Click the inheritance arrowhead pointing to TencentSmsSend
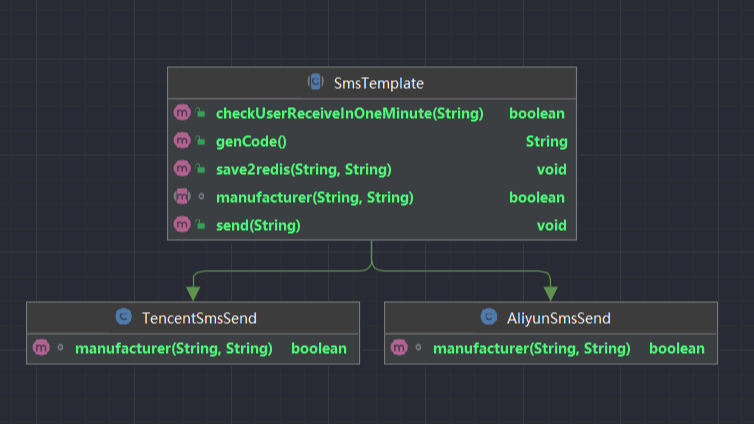This screenshot has height=424, width=754. click(193, 292)
